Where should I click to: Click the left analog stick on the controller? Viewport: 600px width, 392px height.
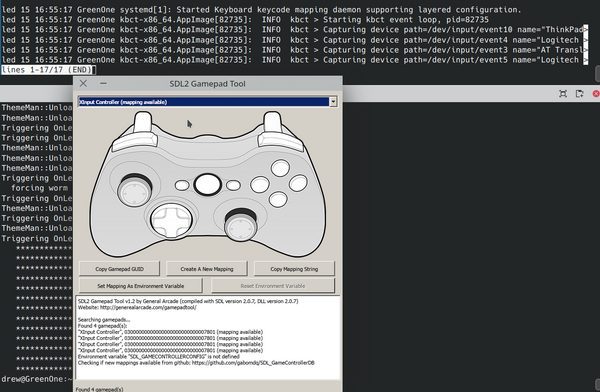(x=135, y=190)
